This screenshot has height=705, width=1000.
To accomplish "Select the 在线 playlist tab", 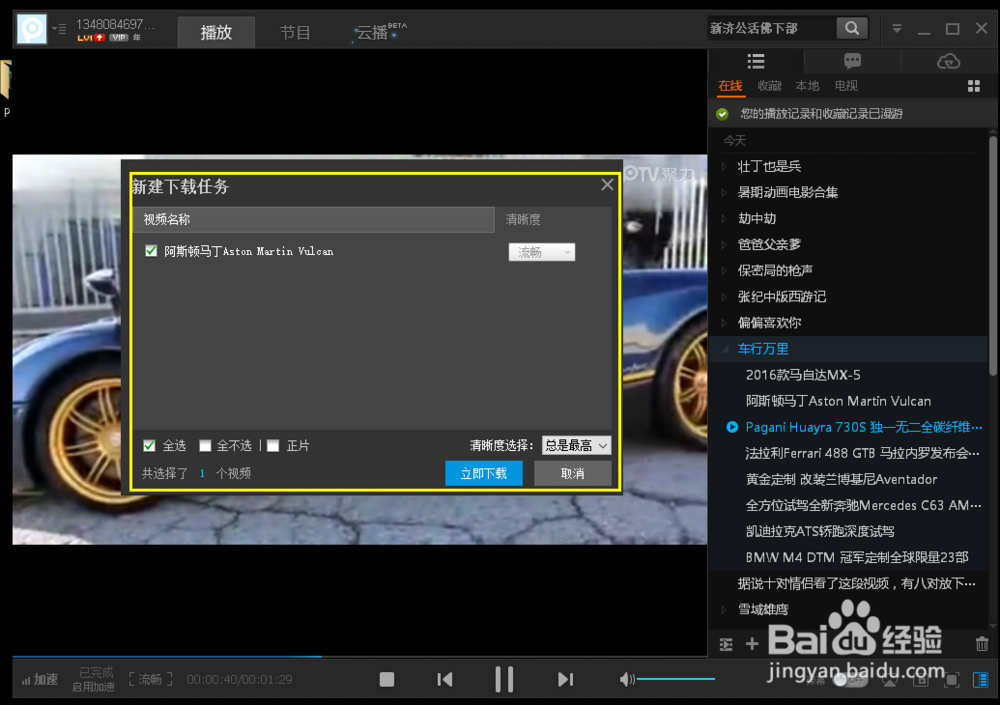I will point(730,86).
